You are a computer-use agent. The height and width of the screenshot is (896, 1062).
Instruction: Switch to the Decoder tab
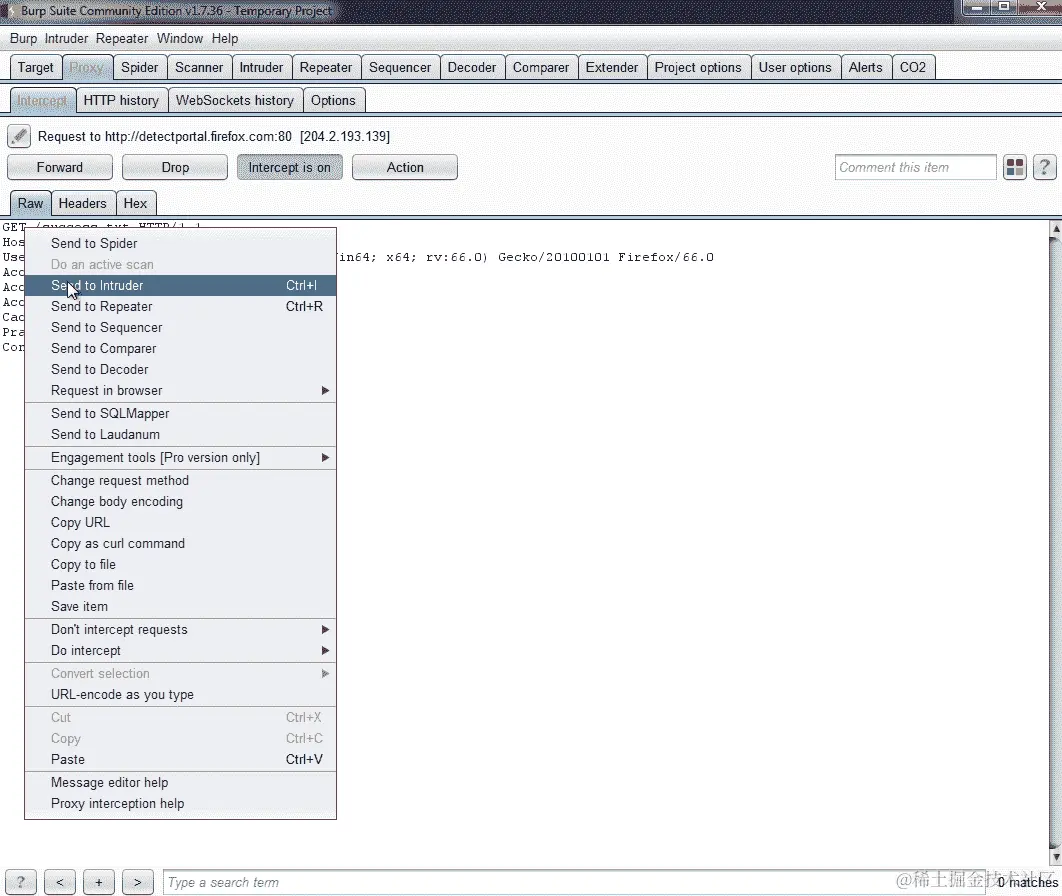pyautogui.click(x=472, y=67)
